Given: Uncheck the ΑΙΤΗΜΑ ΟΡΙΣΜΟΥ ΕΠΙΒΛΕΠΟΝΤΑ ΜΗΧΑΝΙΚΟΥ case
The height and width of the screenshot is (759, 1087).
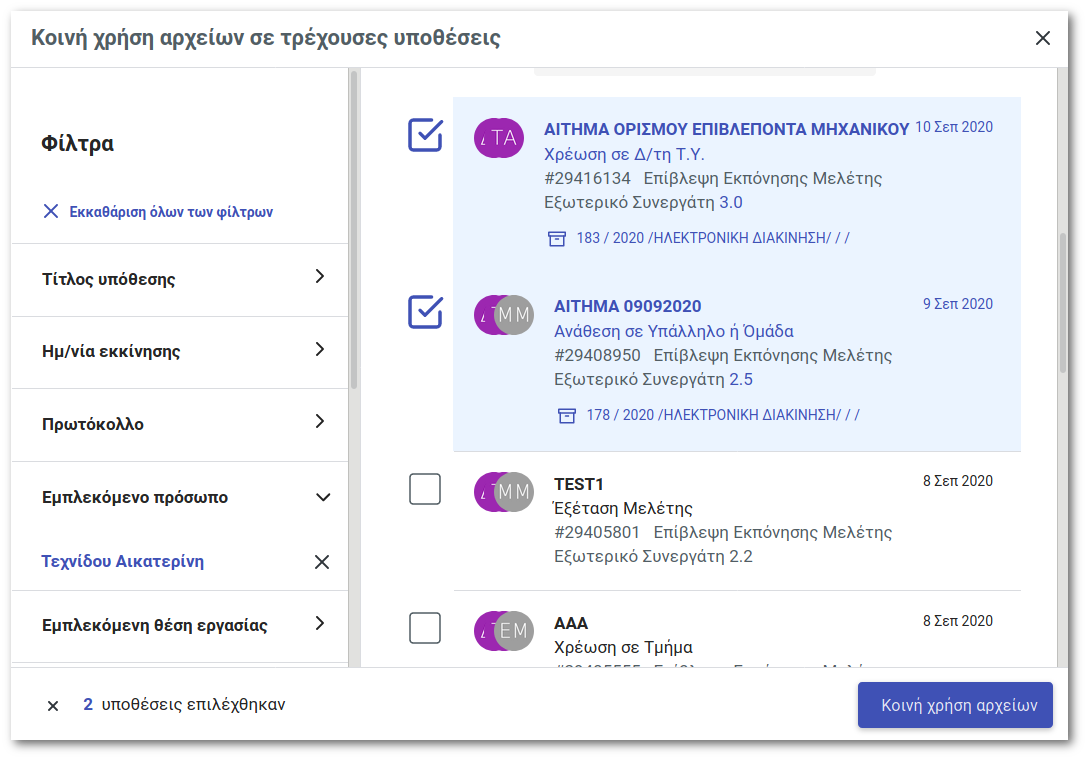Looking at the screenshot, I should [x=425, y=134].
